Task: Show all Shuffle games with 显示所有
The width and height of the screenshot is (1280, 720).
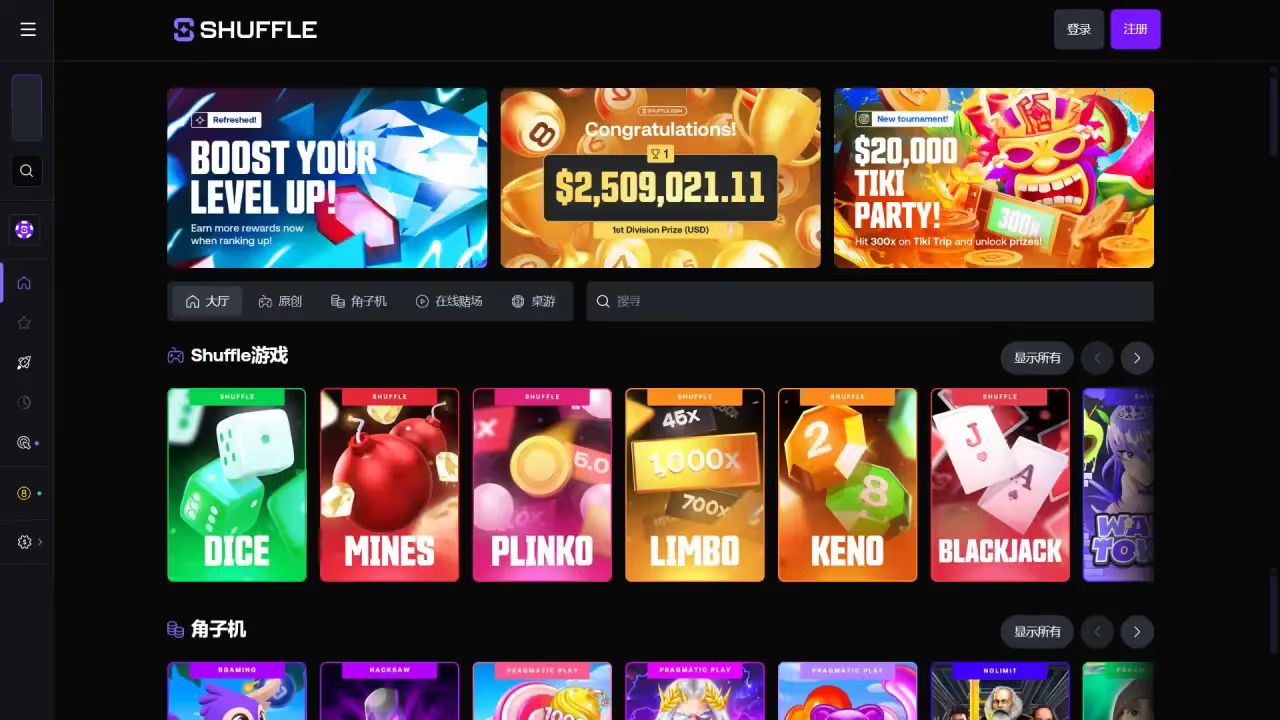Action: [x=1037, y=358]
